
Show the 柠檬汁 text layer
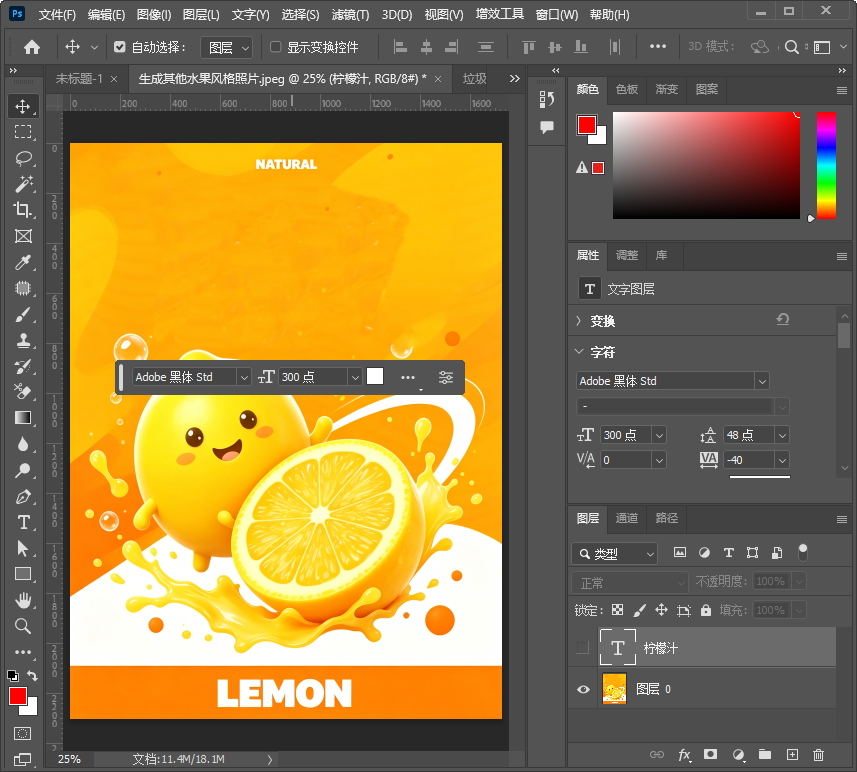coord(583,648)
